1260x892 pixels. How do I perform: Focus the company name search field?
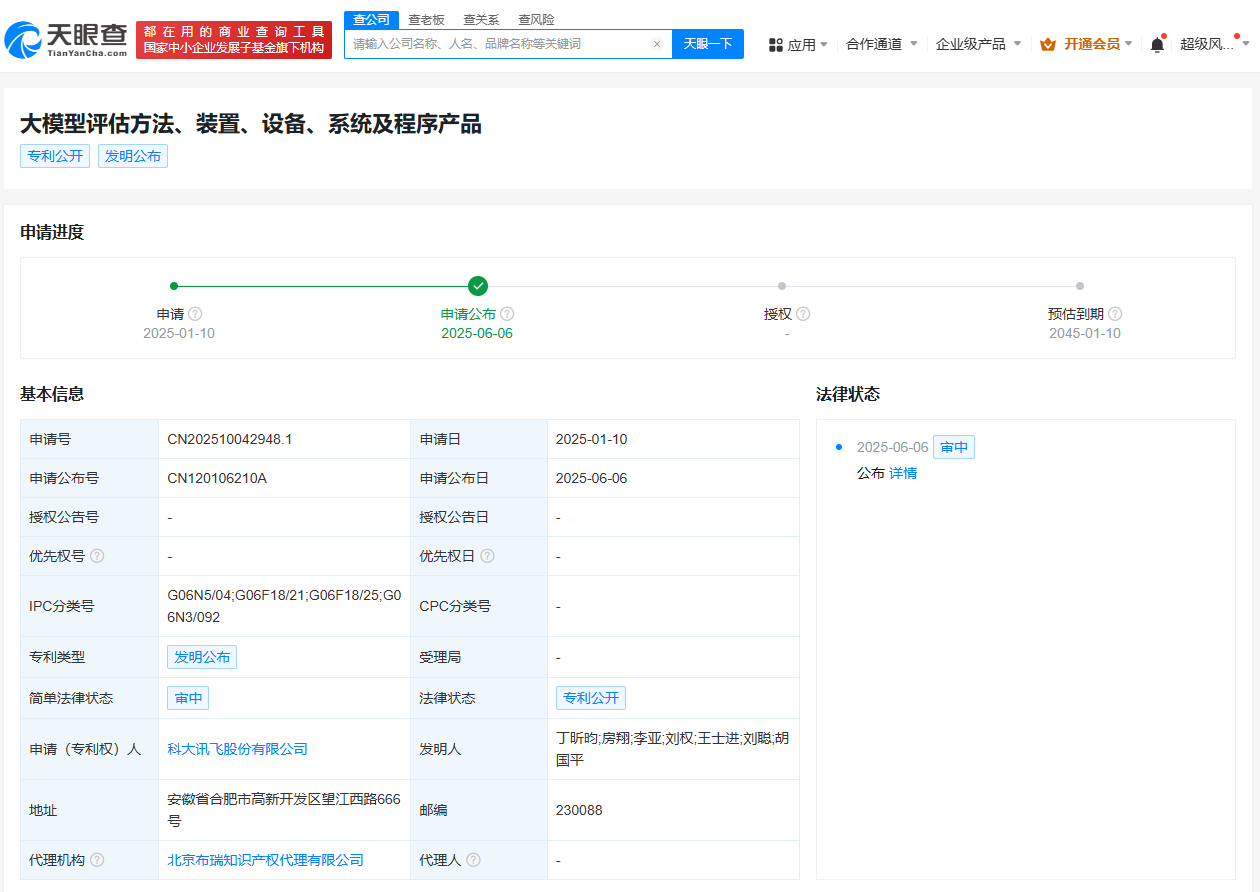pyautogui.click(x=500, y=44)
